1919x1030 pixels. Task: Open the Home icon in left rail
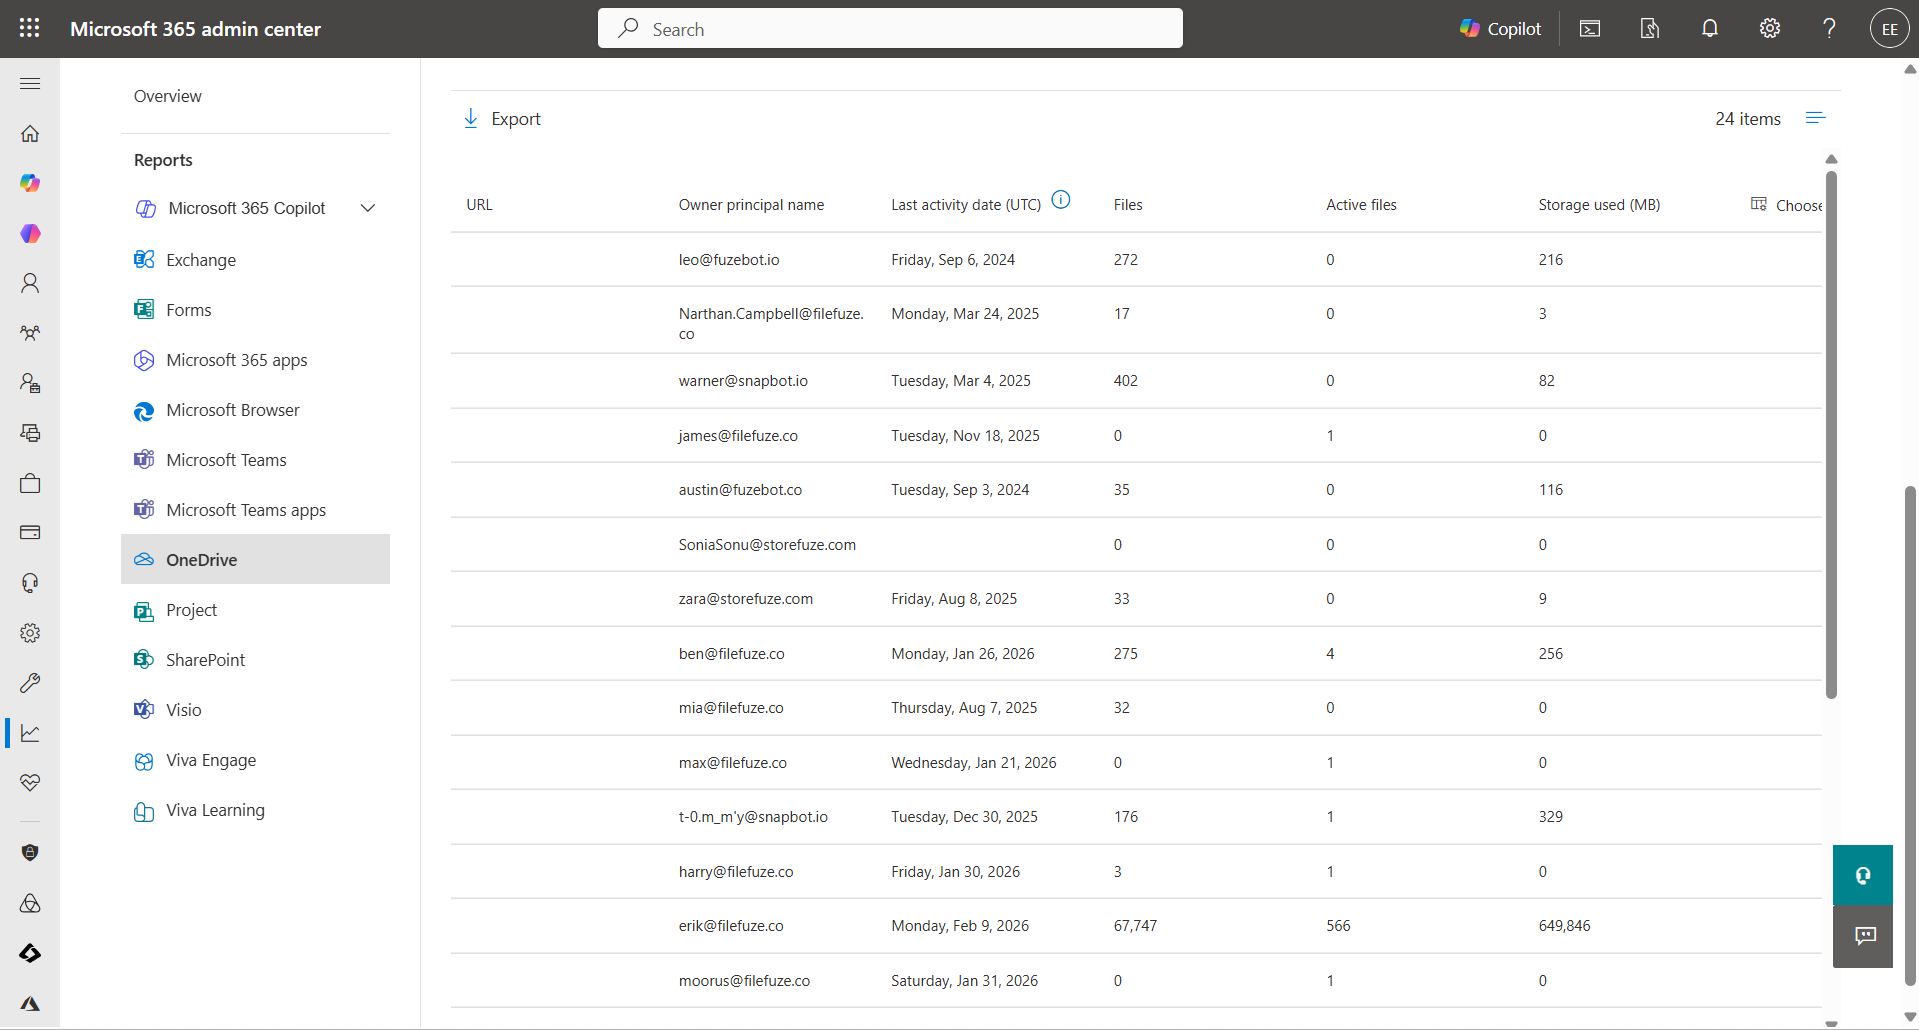(x=30, y=133)
